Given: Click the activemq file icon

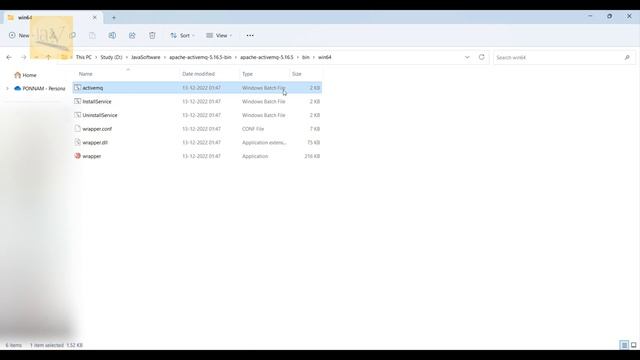Looking at the screenshot, I should [78, 88].
